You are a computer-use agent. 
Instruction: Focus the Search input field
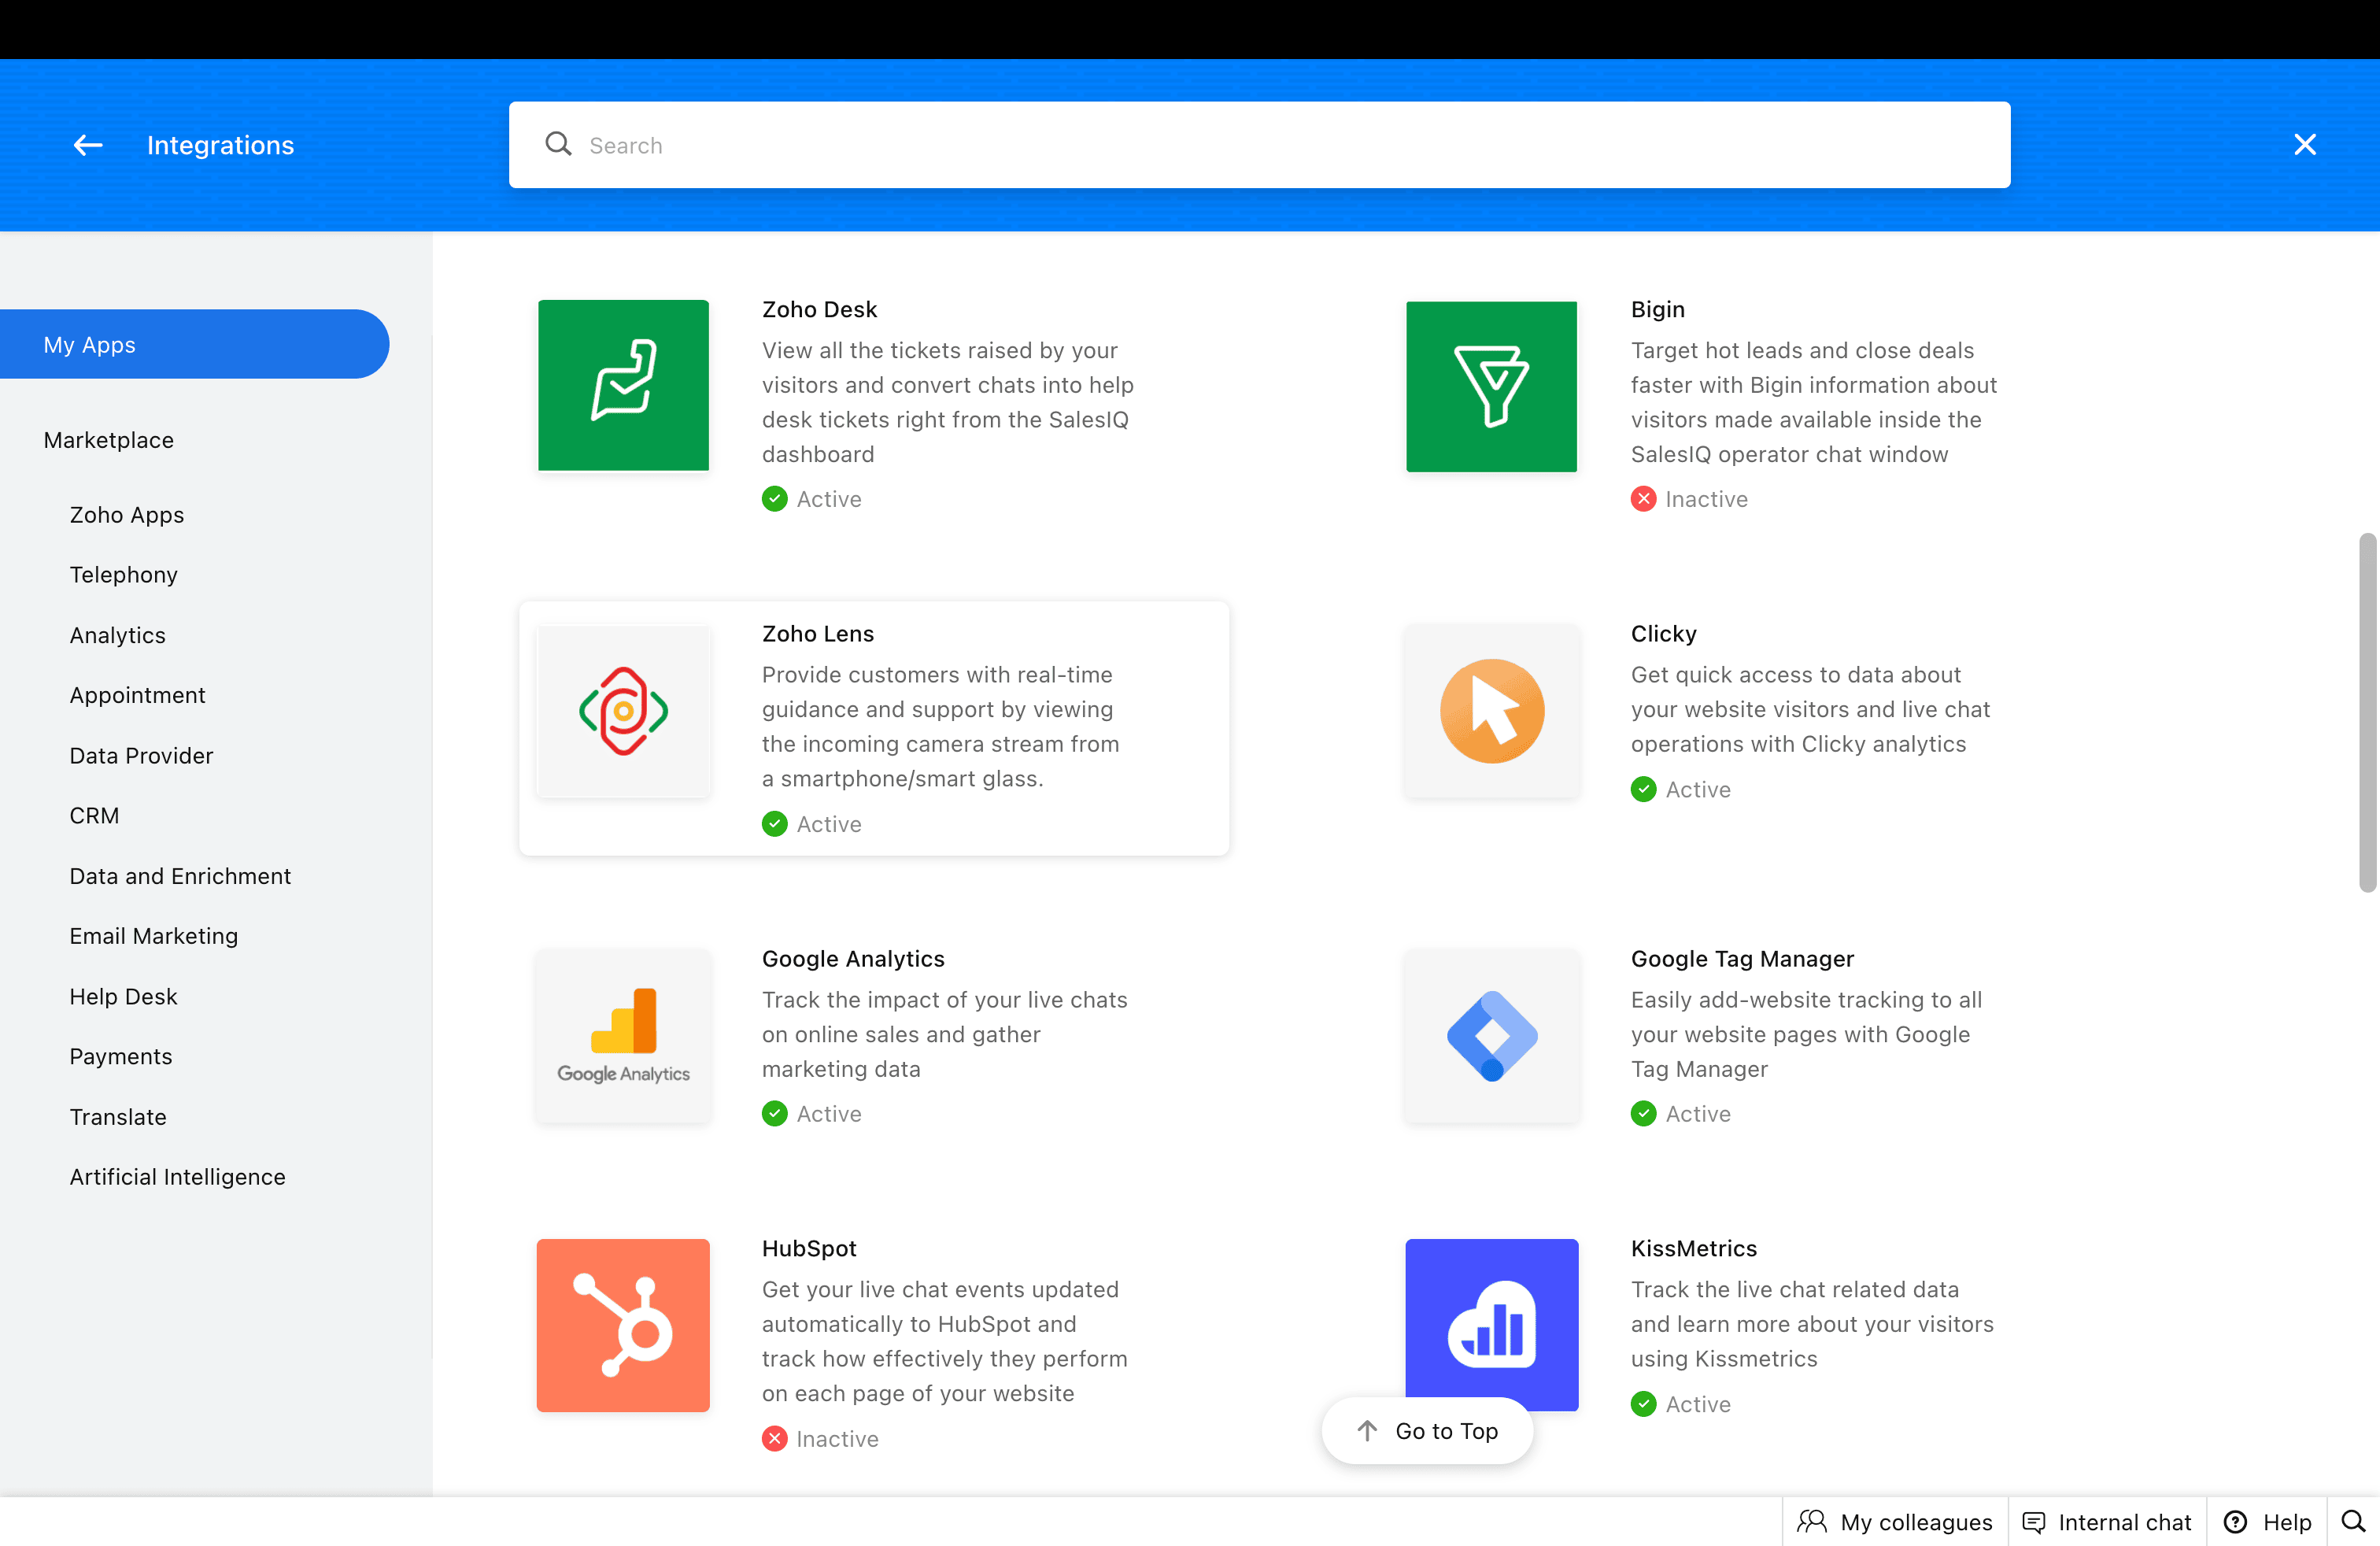coord(1259,145)
